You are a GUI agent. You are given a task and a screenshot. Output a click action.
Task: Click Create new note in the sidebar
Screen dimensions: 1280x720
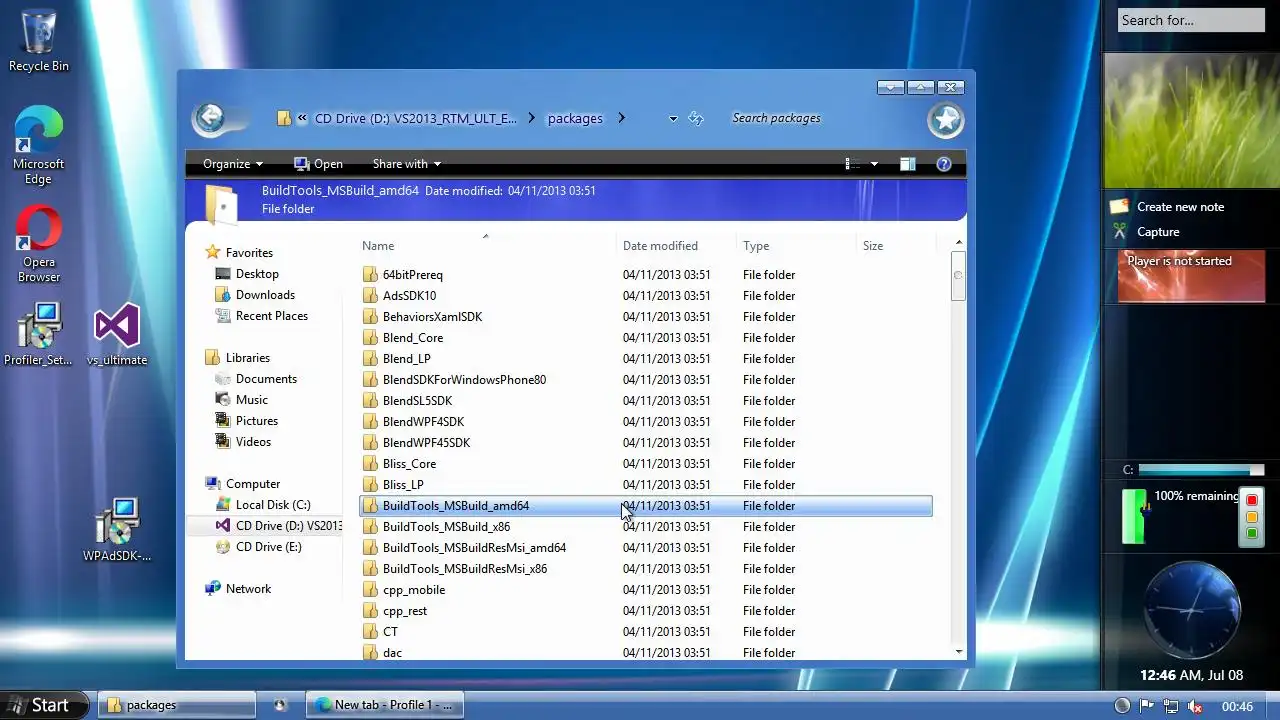[x=1180, y=207]
